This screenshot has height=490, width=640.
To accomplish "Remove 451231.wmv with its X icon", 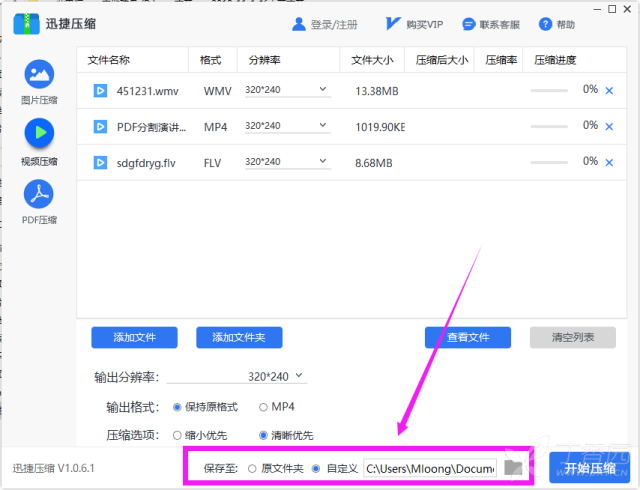I will (x=609, y=91).
